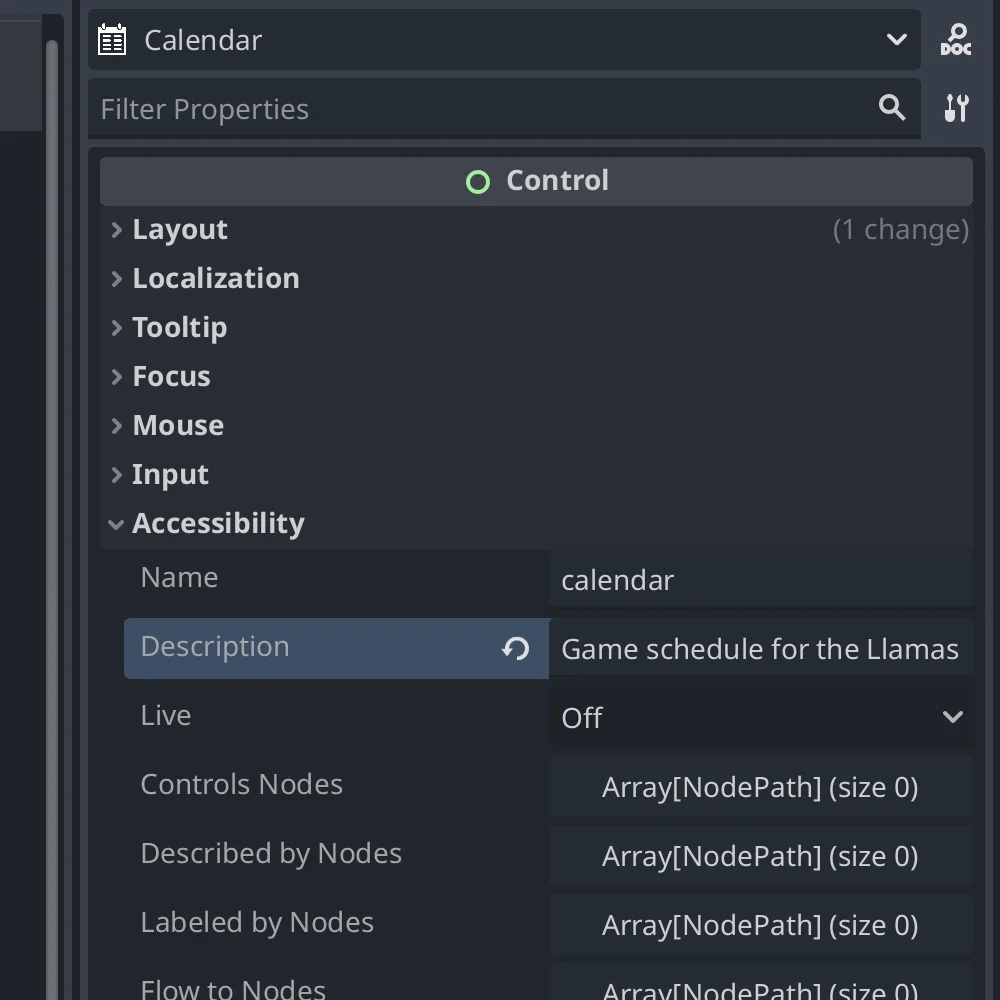
Task: Edit the accessibility Name field showing calendar
Action: coord(760,580)
